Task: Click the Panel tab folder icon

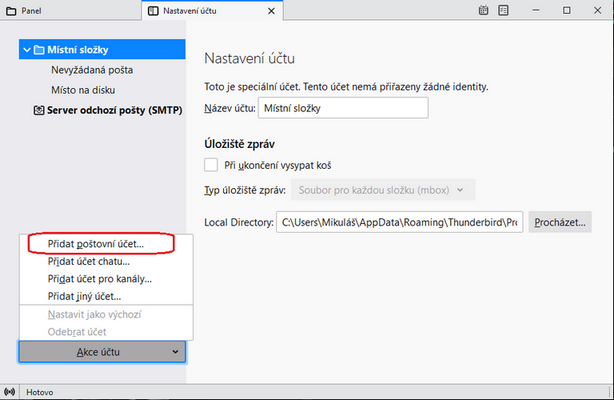Action: click(12, 10)
